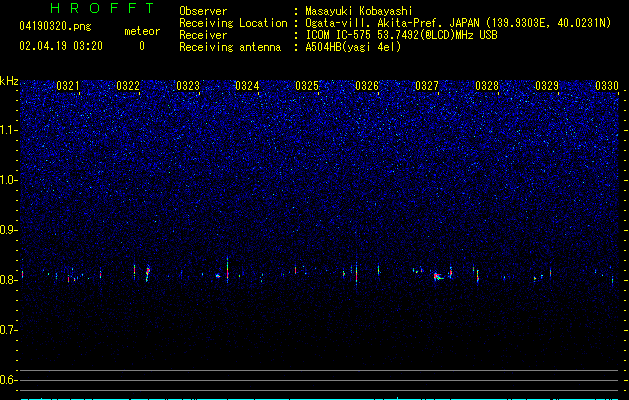Viewport: 629px width, 400px height.
Task: Click the 0.7 kHz axis label
Action: coord(8,330)
